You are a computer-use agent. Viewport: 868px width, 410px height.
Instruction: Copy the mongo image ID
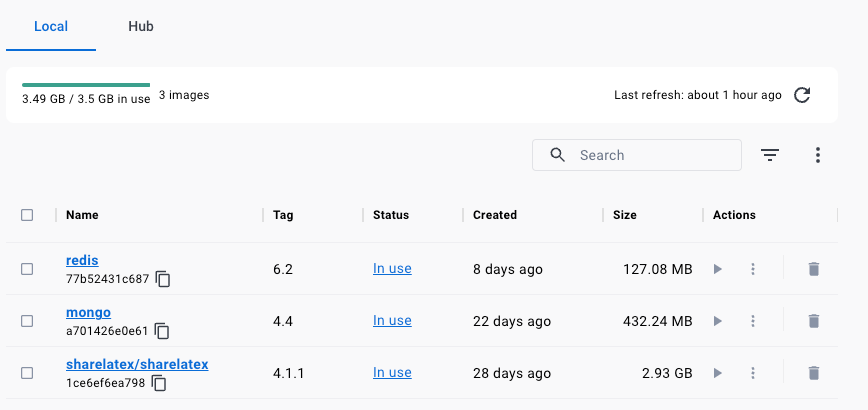point(161,331)
